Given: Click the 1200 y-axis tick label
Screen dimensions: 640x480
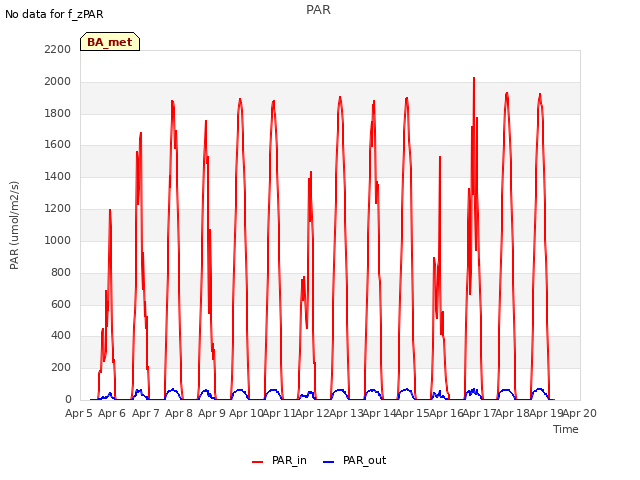Looking at the screenshot, I should (58, 209).
